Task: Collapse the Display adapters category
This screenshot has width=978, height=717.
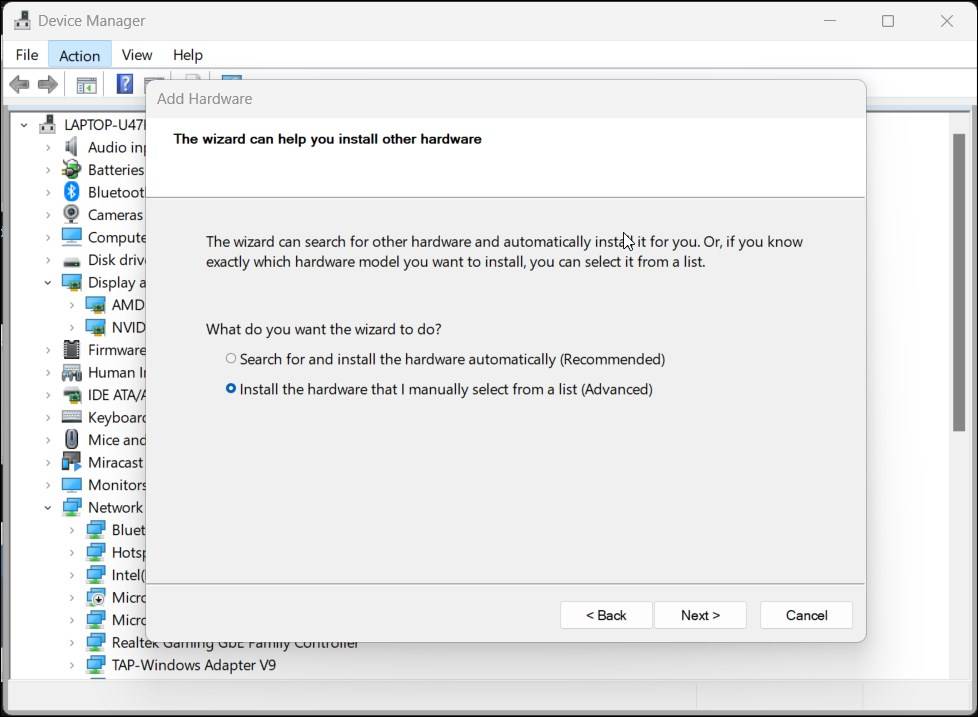Action: tap(48, 282)
